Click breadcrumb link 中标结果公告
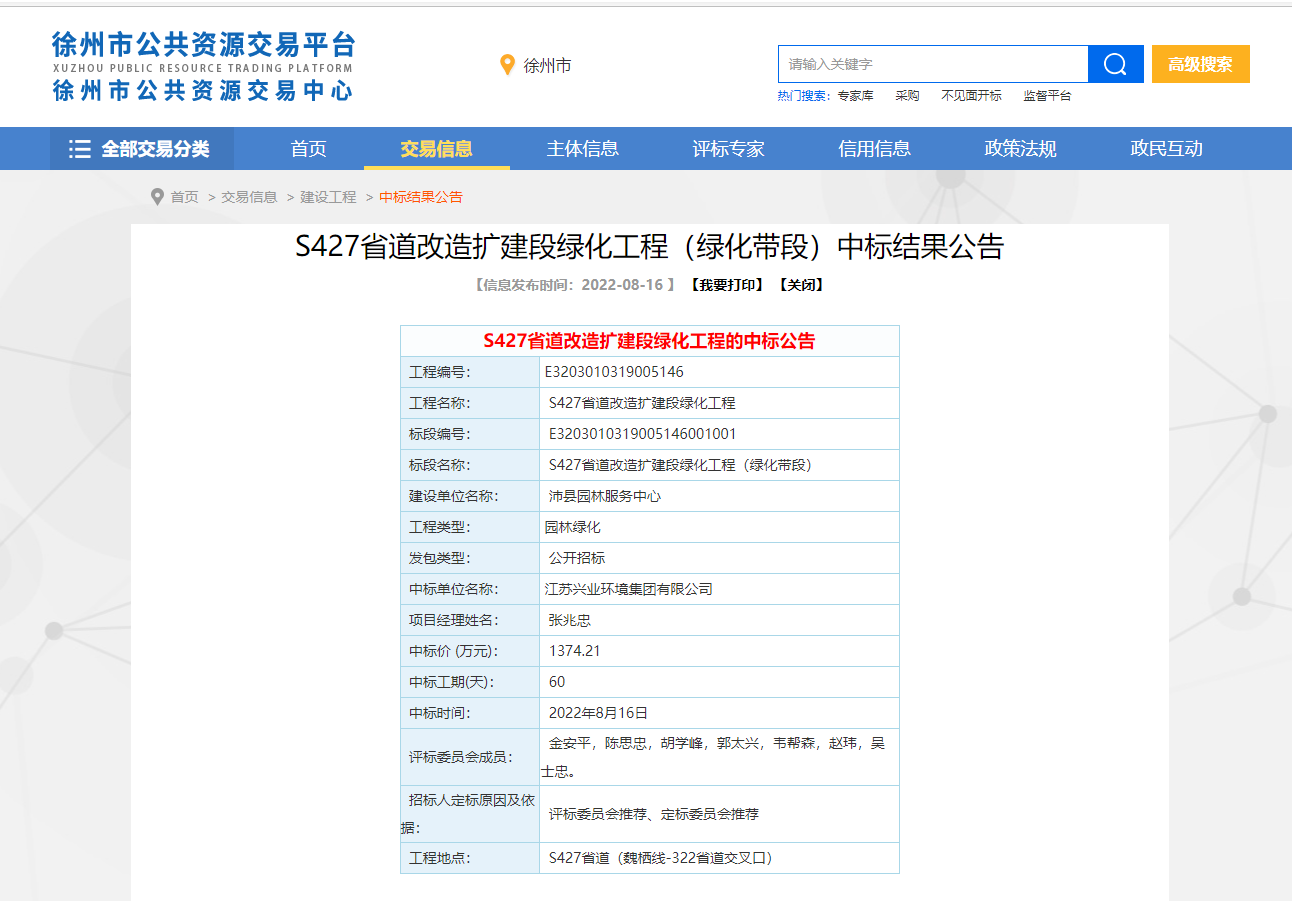 pos(421,197)
